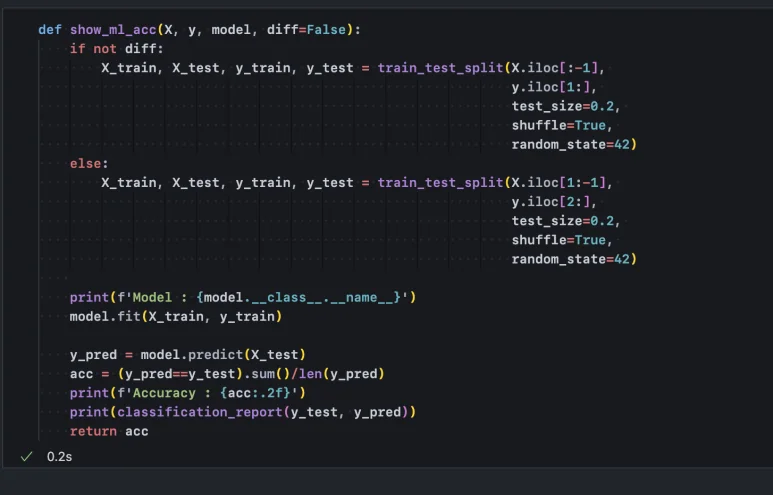Viewport: 773px width, 495px height.
Task: Click the green execution success checkmark icon
Action: [26, 456]
